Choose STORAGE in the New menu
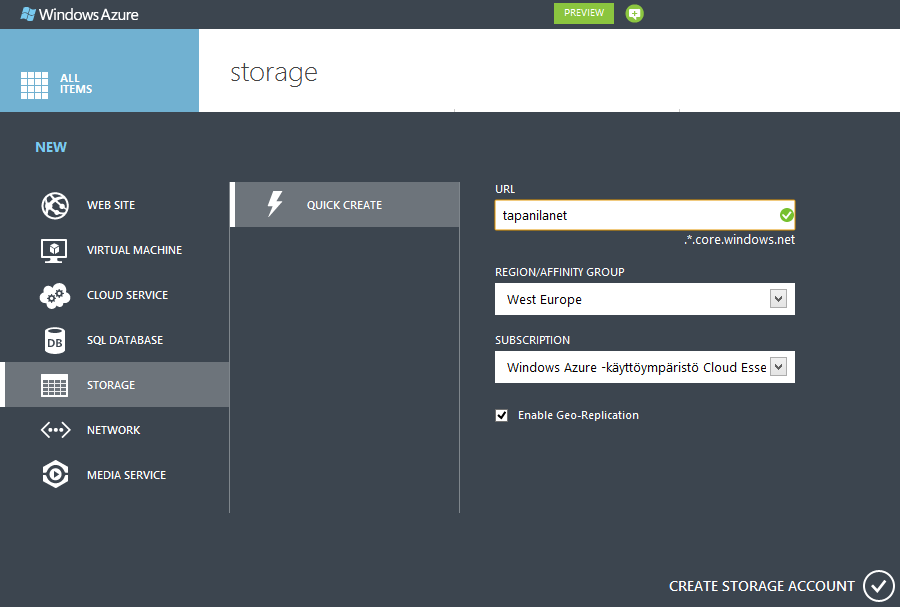 [x=115, y=385]
